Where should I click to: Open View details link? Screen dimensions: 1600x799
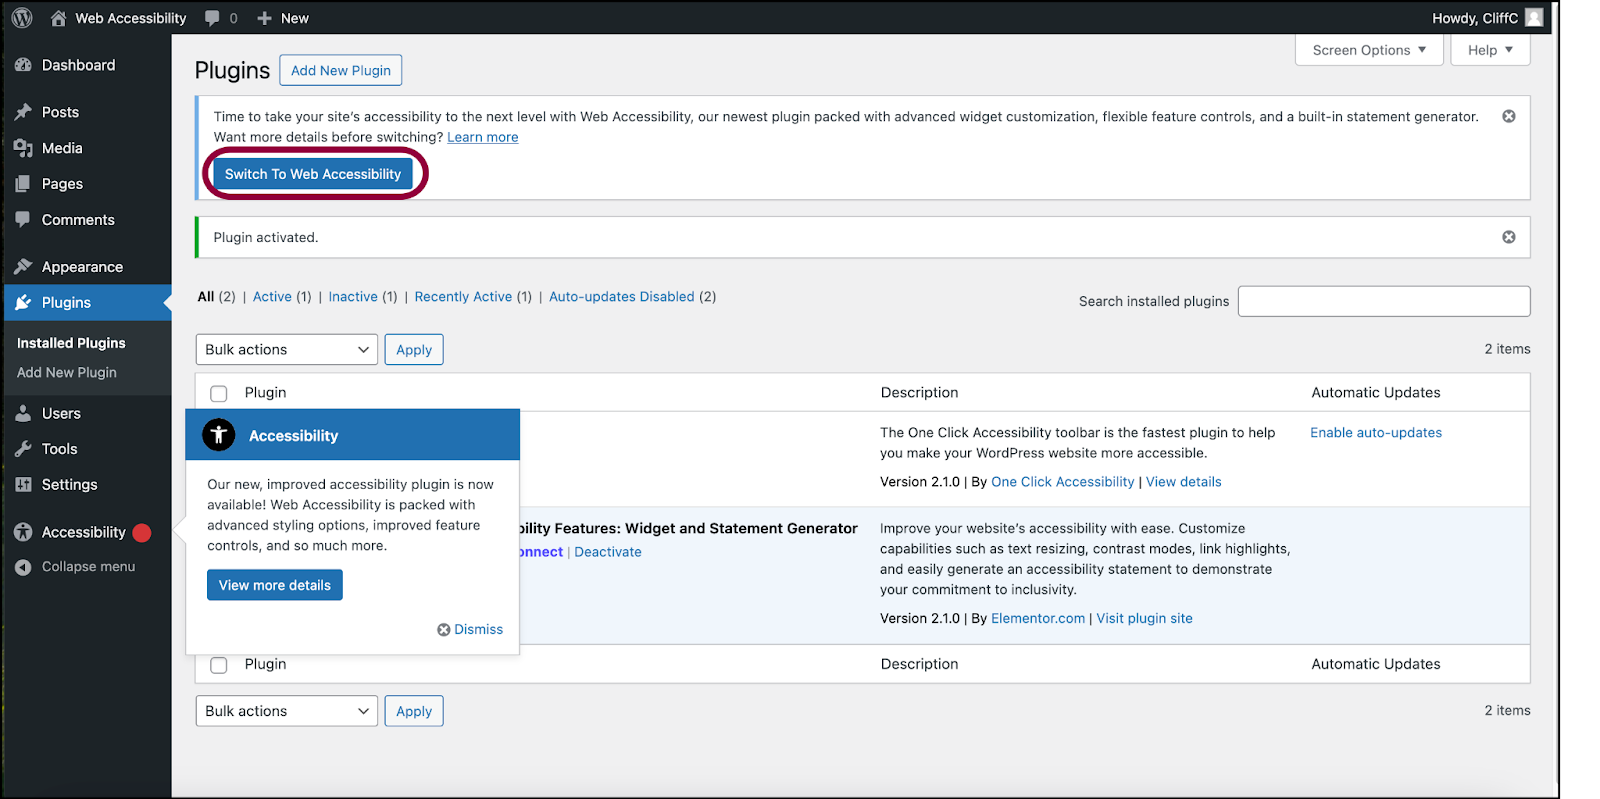(x=1183, y=482)
